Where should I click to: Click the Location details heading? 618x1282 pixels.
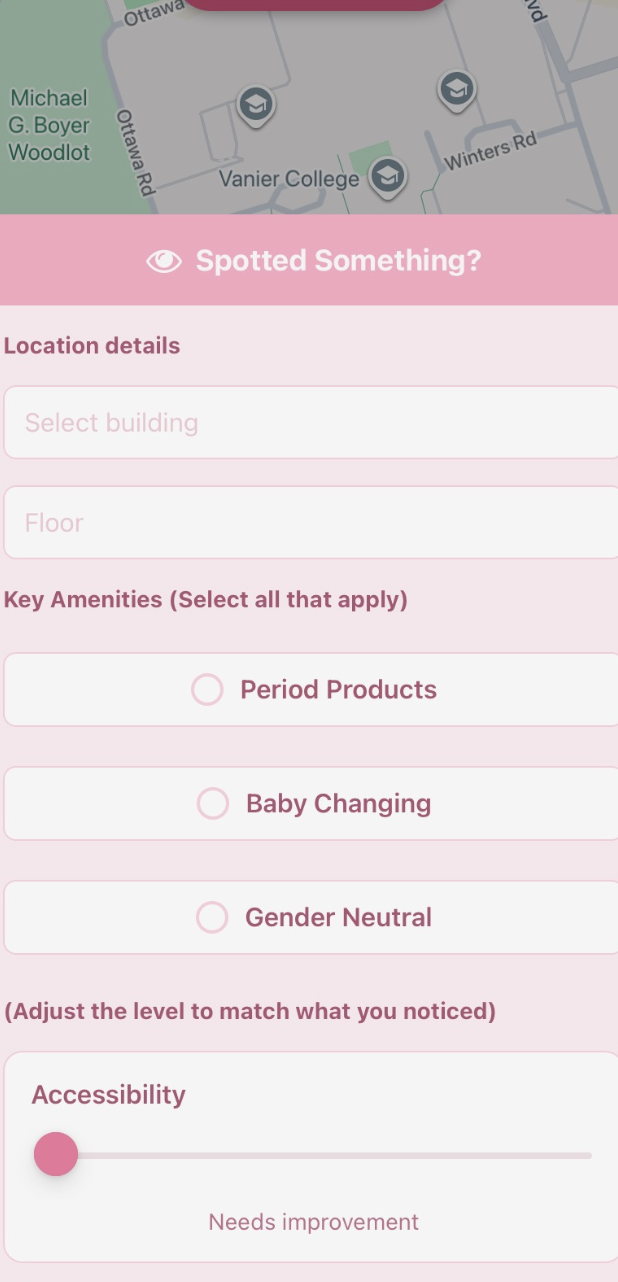click(92, 346)
